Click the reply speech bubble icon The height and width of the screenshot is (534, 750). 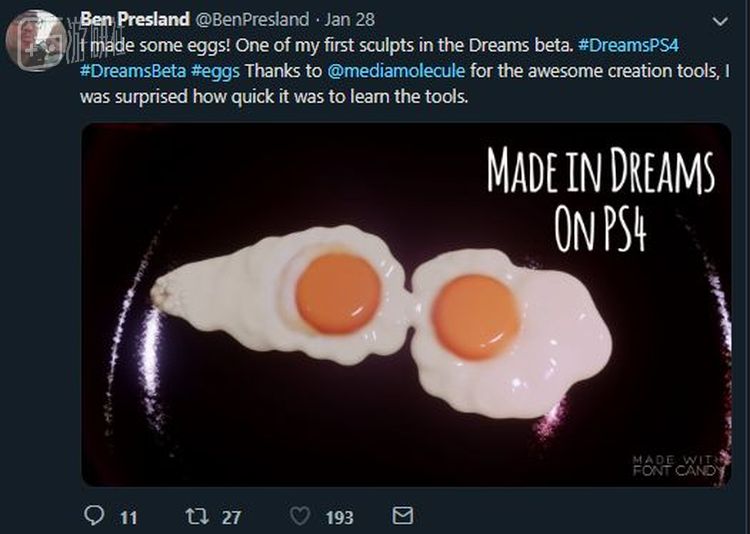tap(95, 516)
